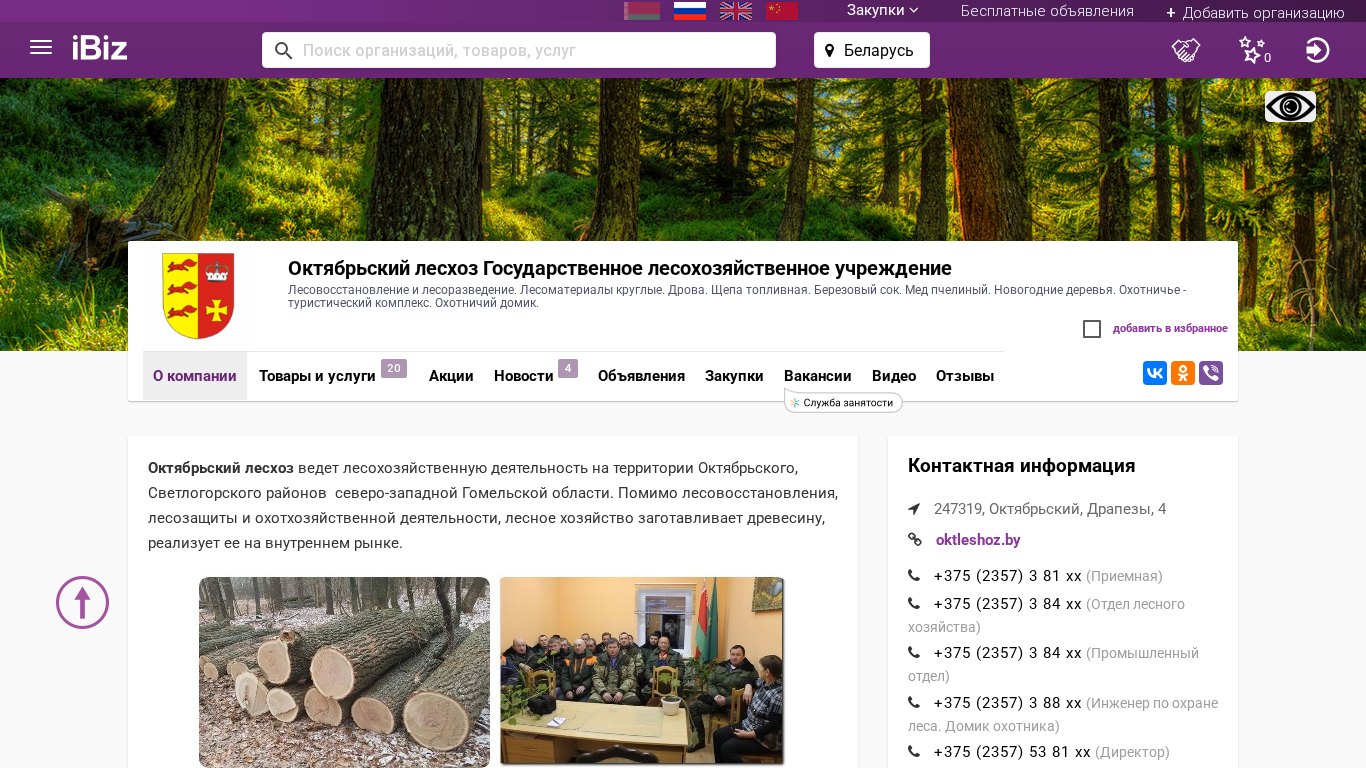Click the address location arrow icon

(x=914, y=509)
